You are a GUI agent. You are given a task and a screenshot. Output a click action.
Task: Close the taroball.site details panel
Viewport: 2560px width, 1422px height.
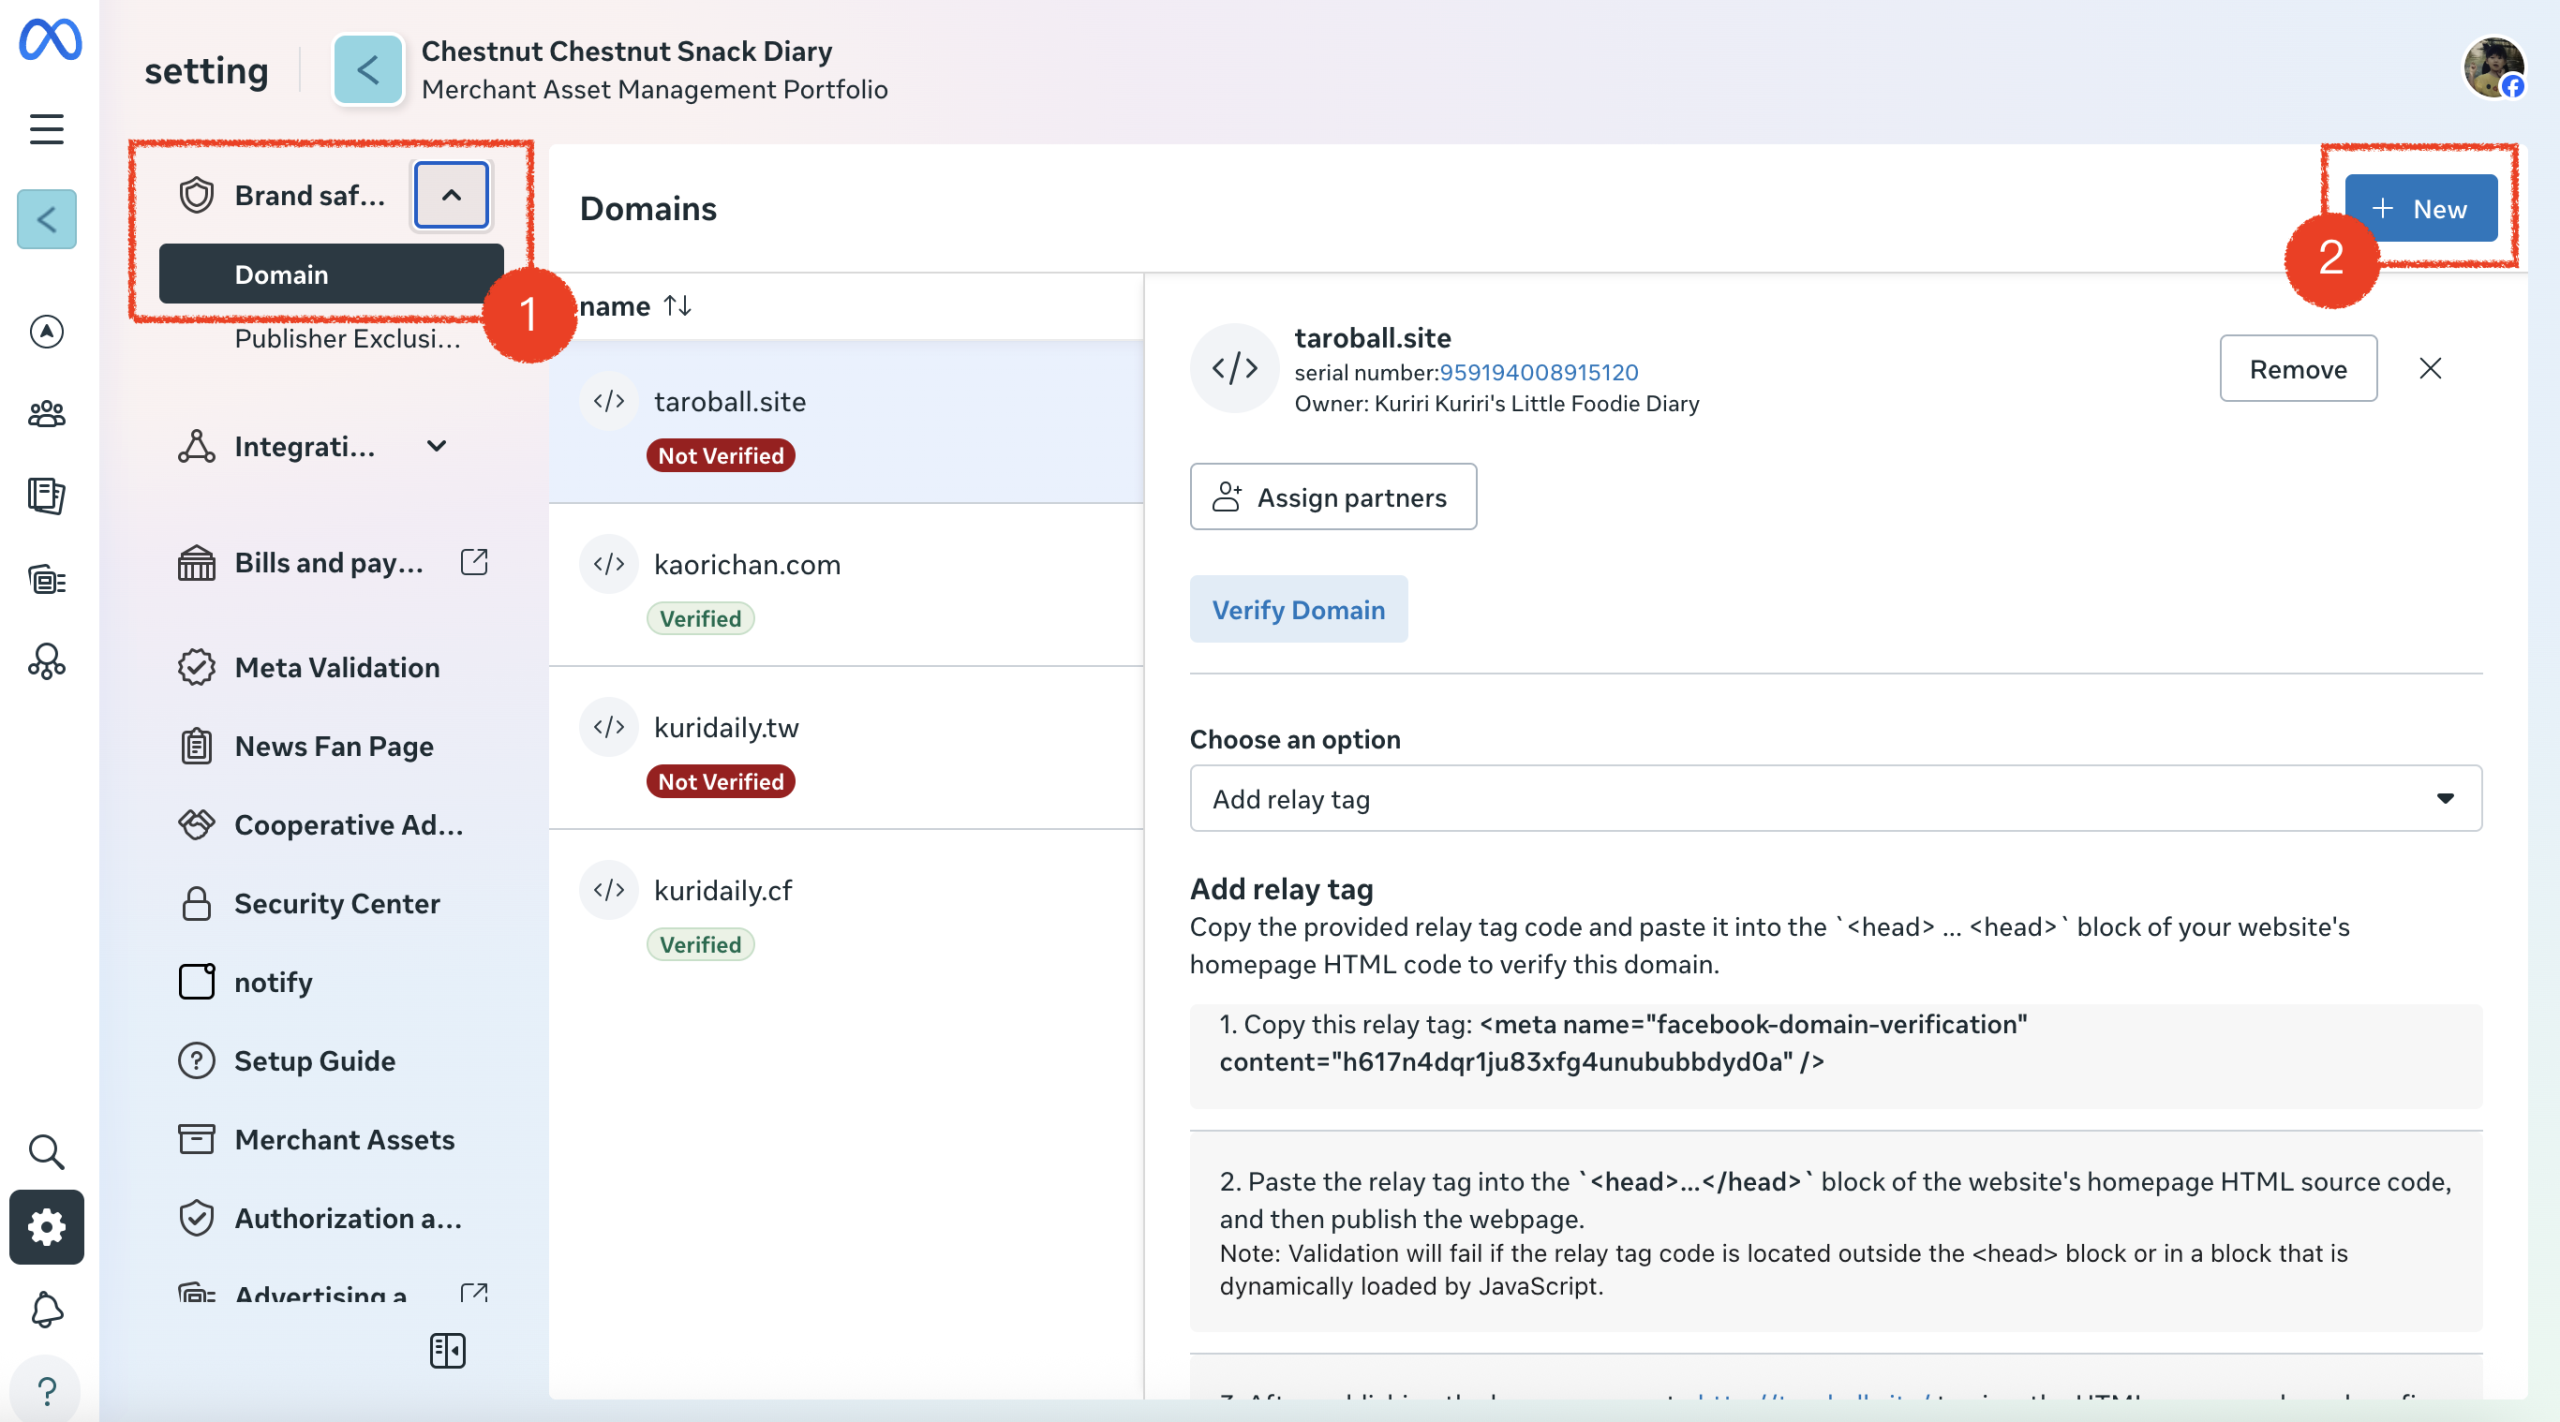2430,369
